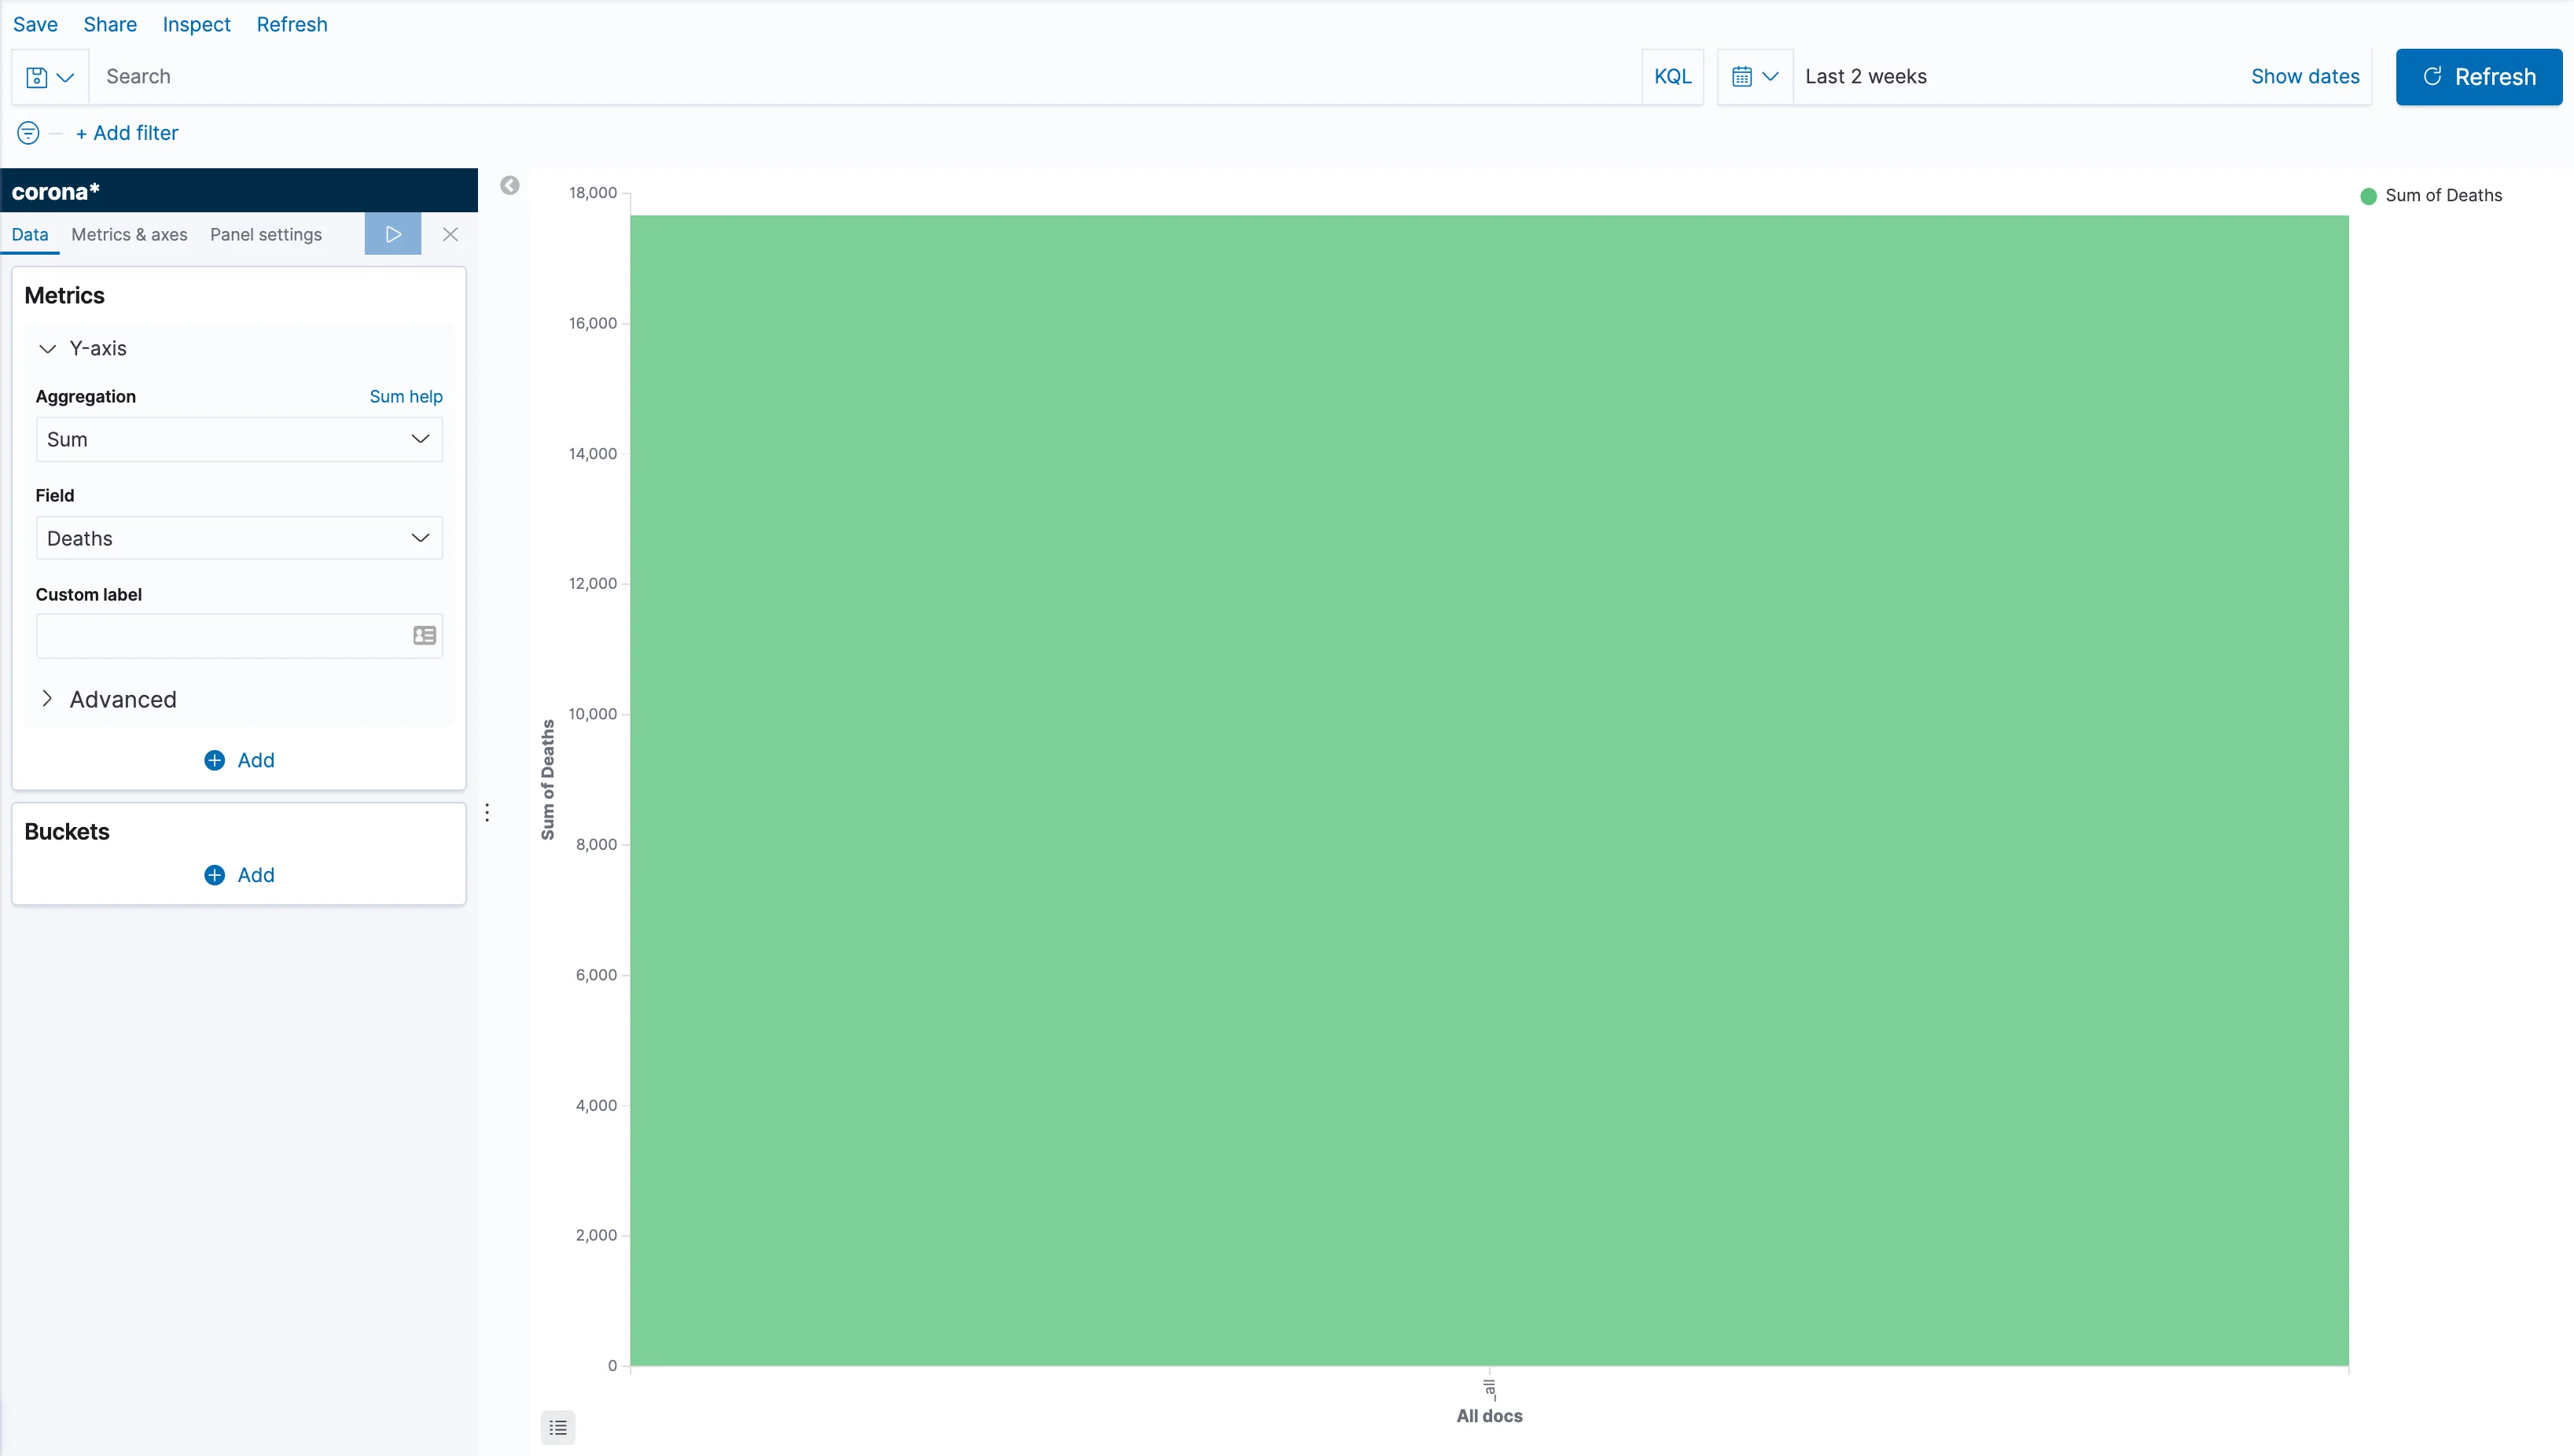Viewport: 2574px width, 1456px height.
Task: Collapse the editor sidebar arrow icon
Action: tap(510, 186)
